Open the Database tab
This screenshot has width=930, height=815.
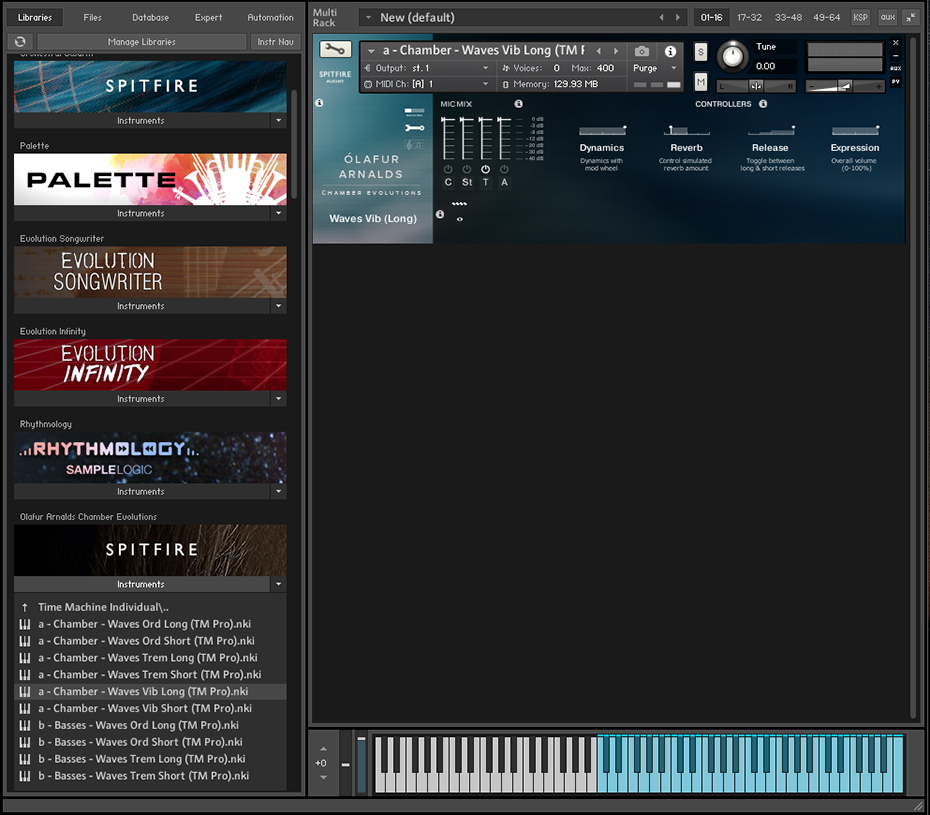pos(151,18)
